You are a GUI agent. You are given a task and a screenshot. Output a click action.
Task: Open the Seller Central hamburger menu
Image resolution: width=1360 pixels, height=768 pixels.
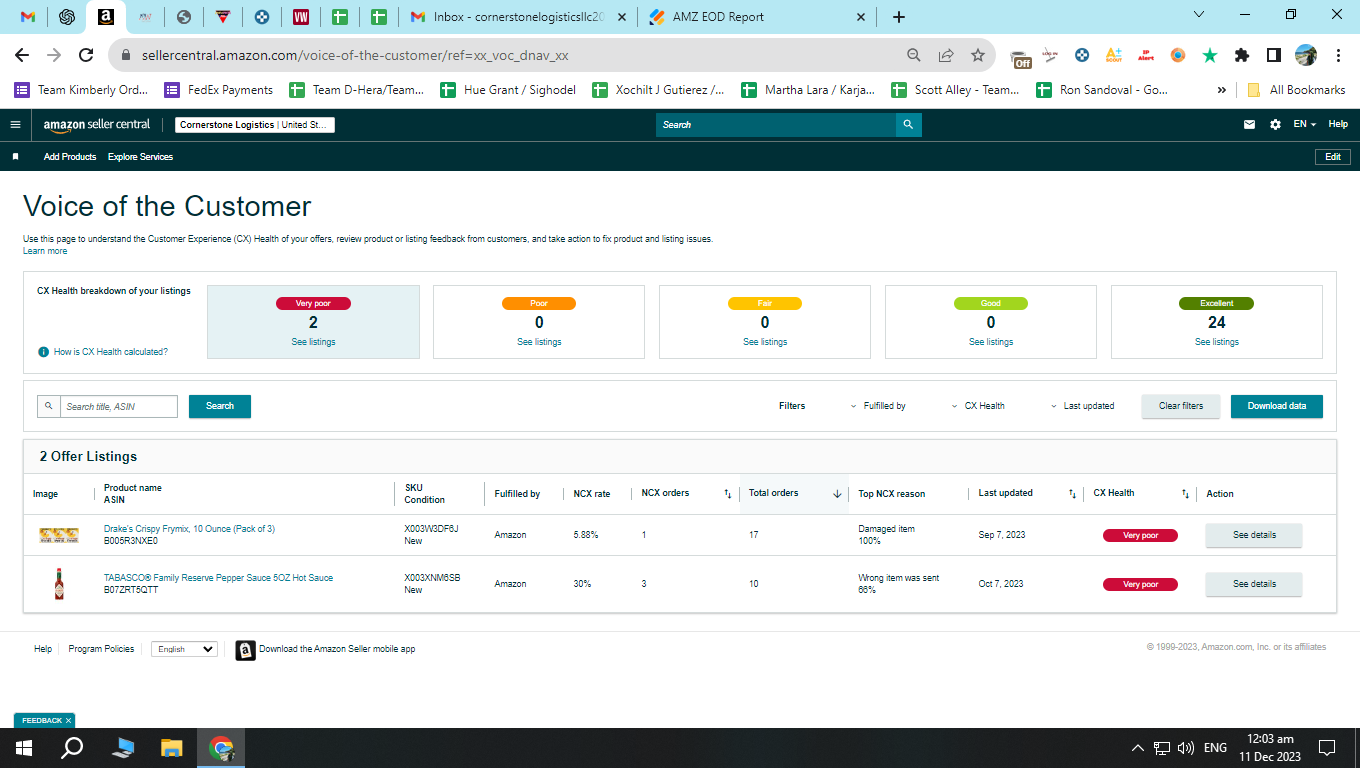click(15, 125)
